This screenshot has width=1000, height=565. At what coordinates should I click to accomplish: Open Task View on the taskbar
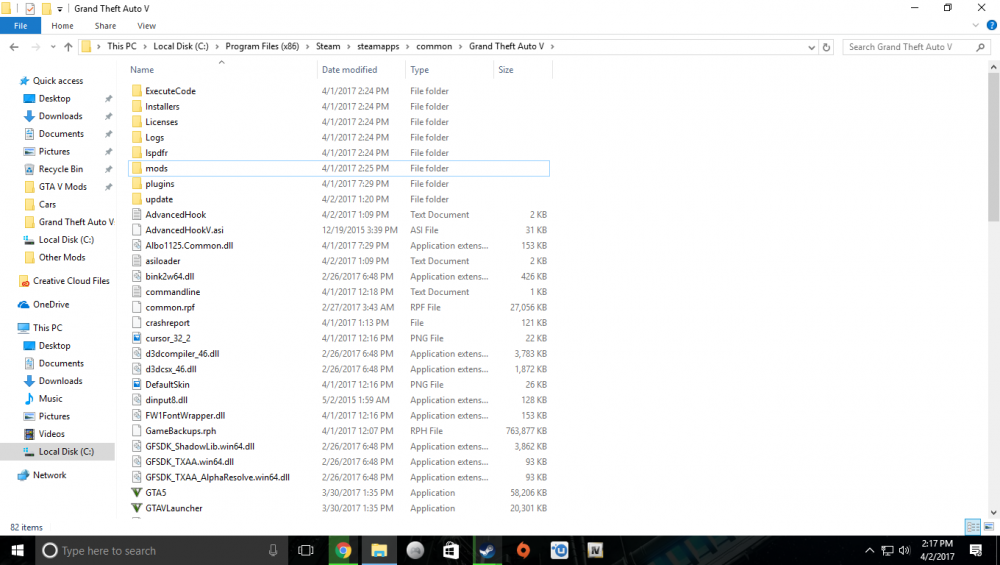306,550
